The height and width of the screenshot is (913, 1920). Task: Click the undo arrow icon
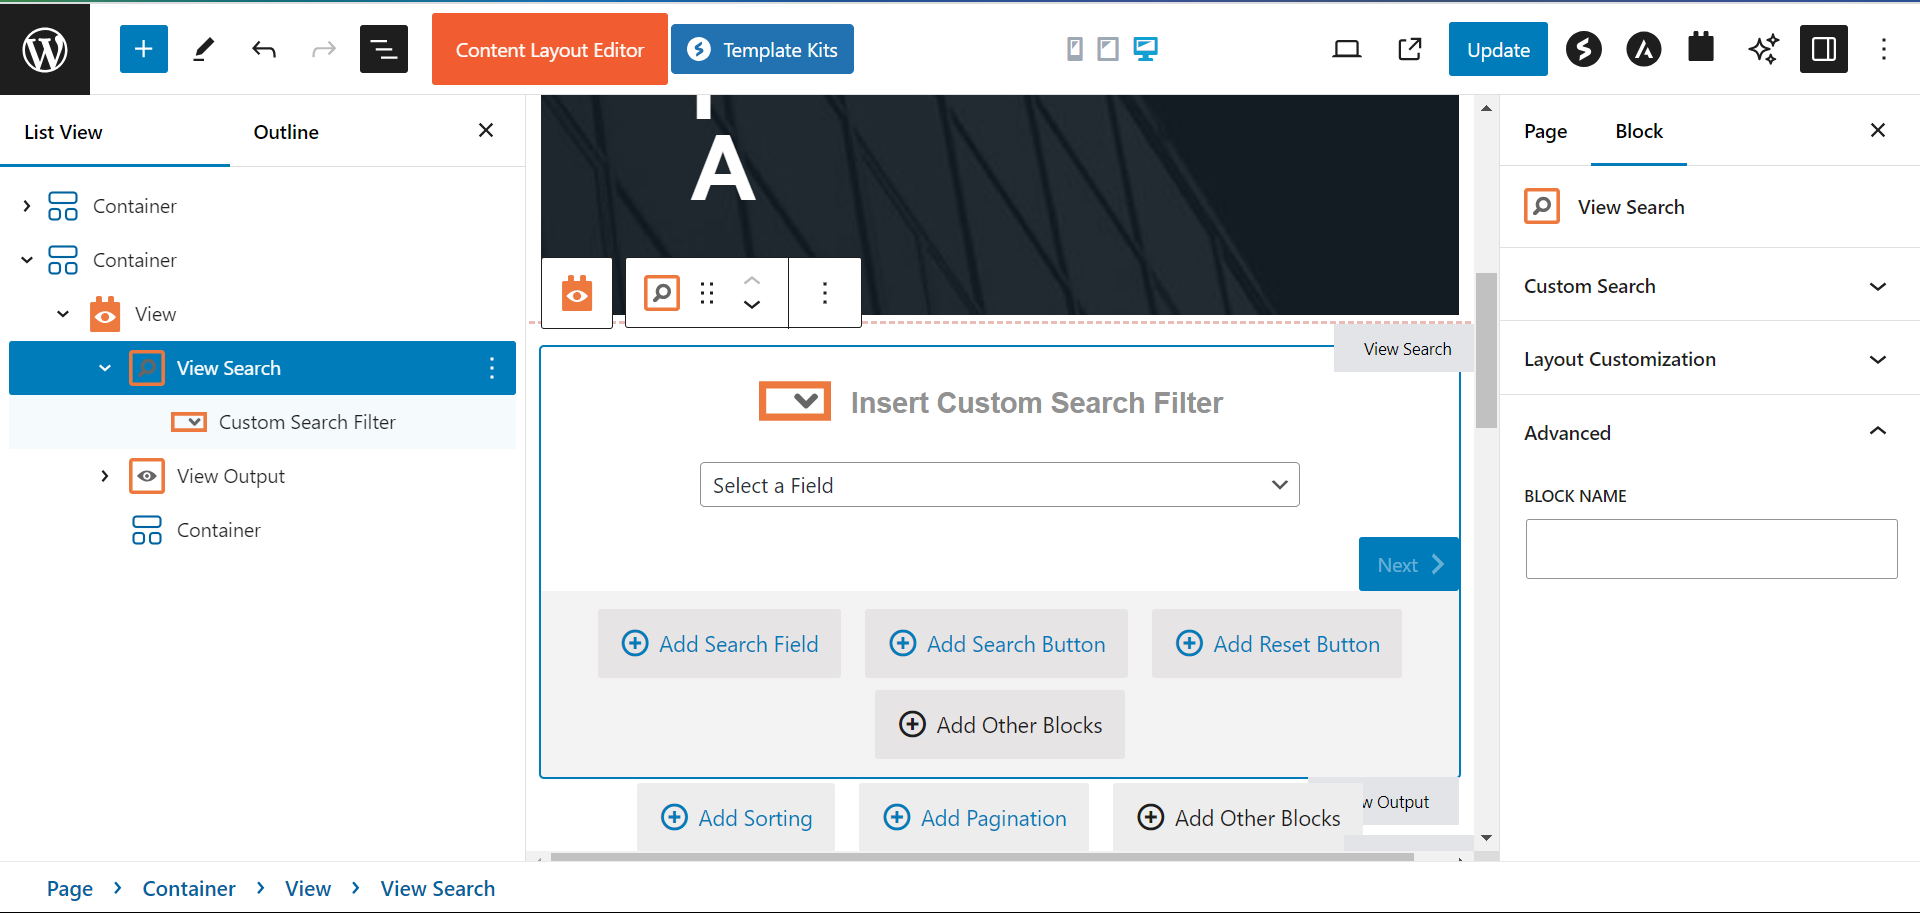[264, 49]
